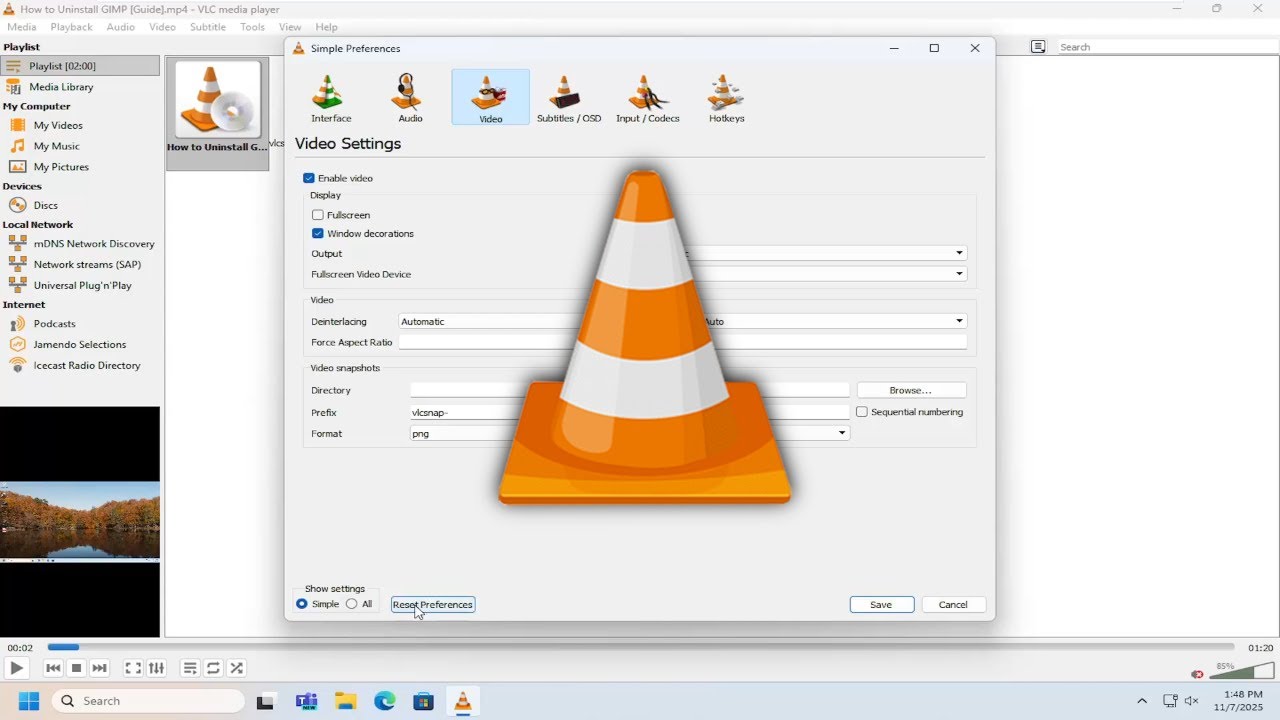Click the Previous media button
This screenshot has width=1280, height=720.
pyautogui.click(x=53, y=668)
